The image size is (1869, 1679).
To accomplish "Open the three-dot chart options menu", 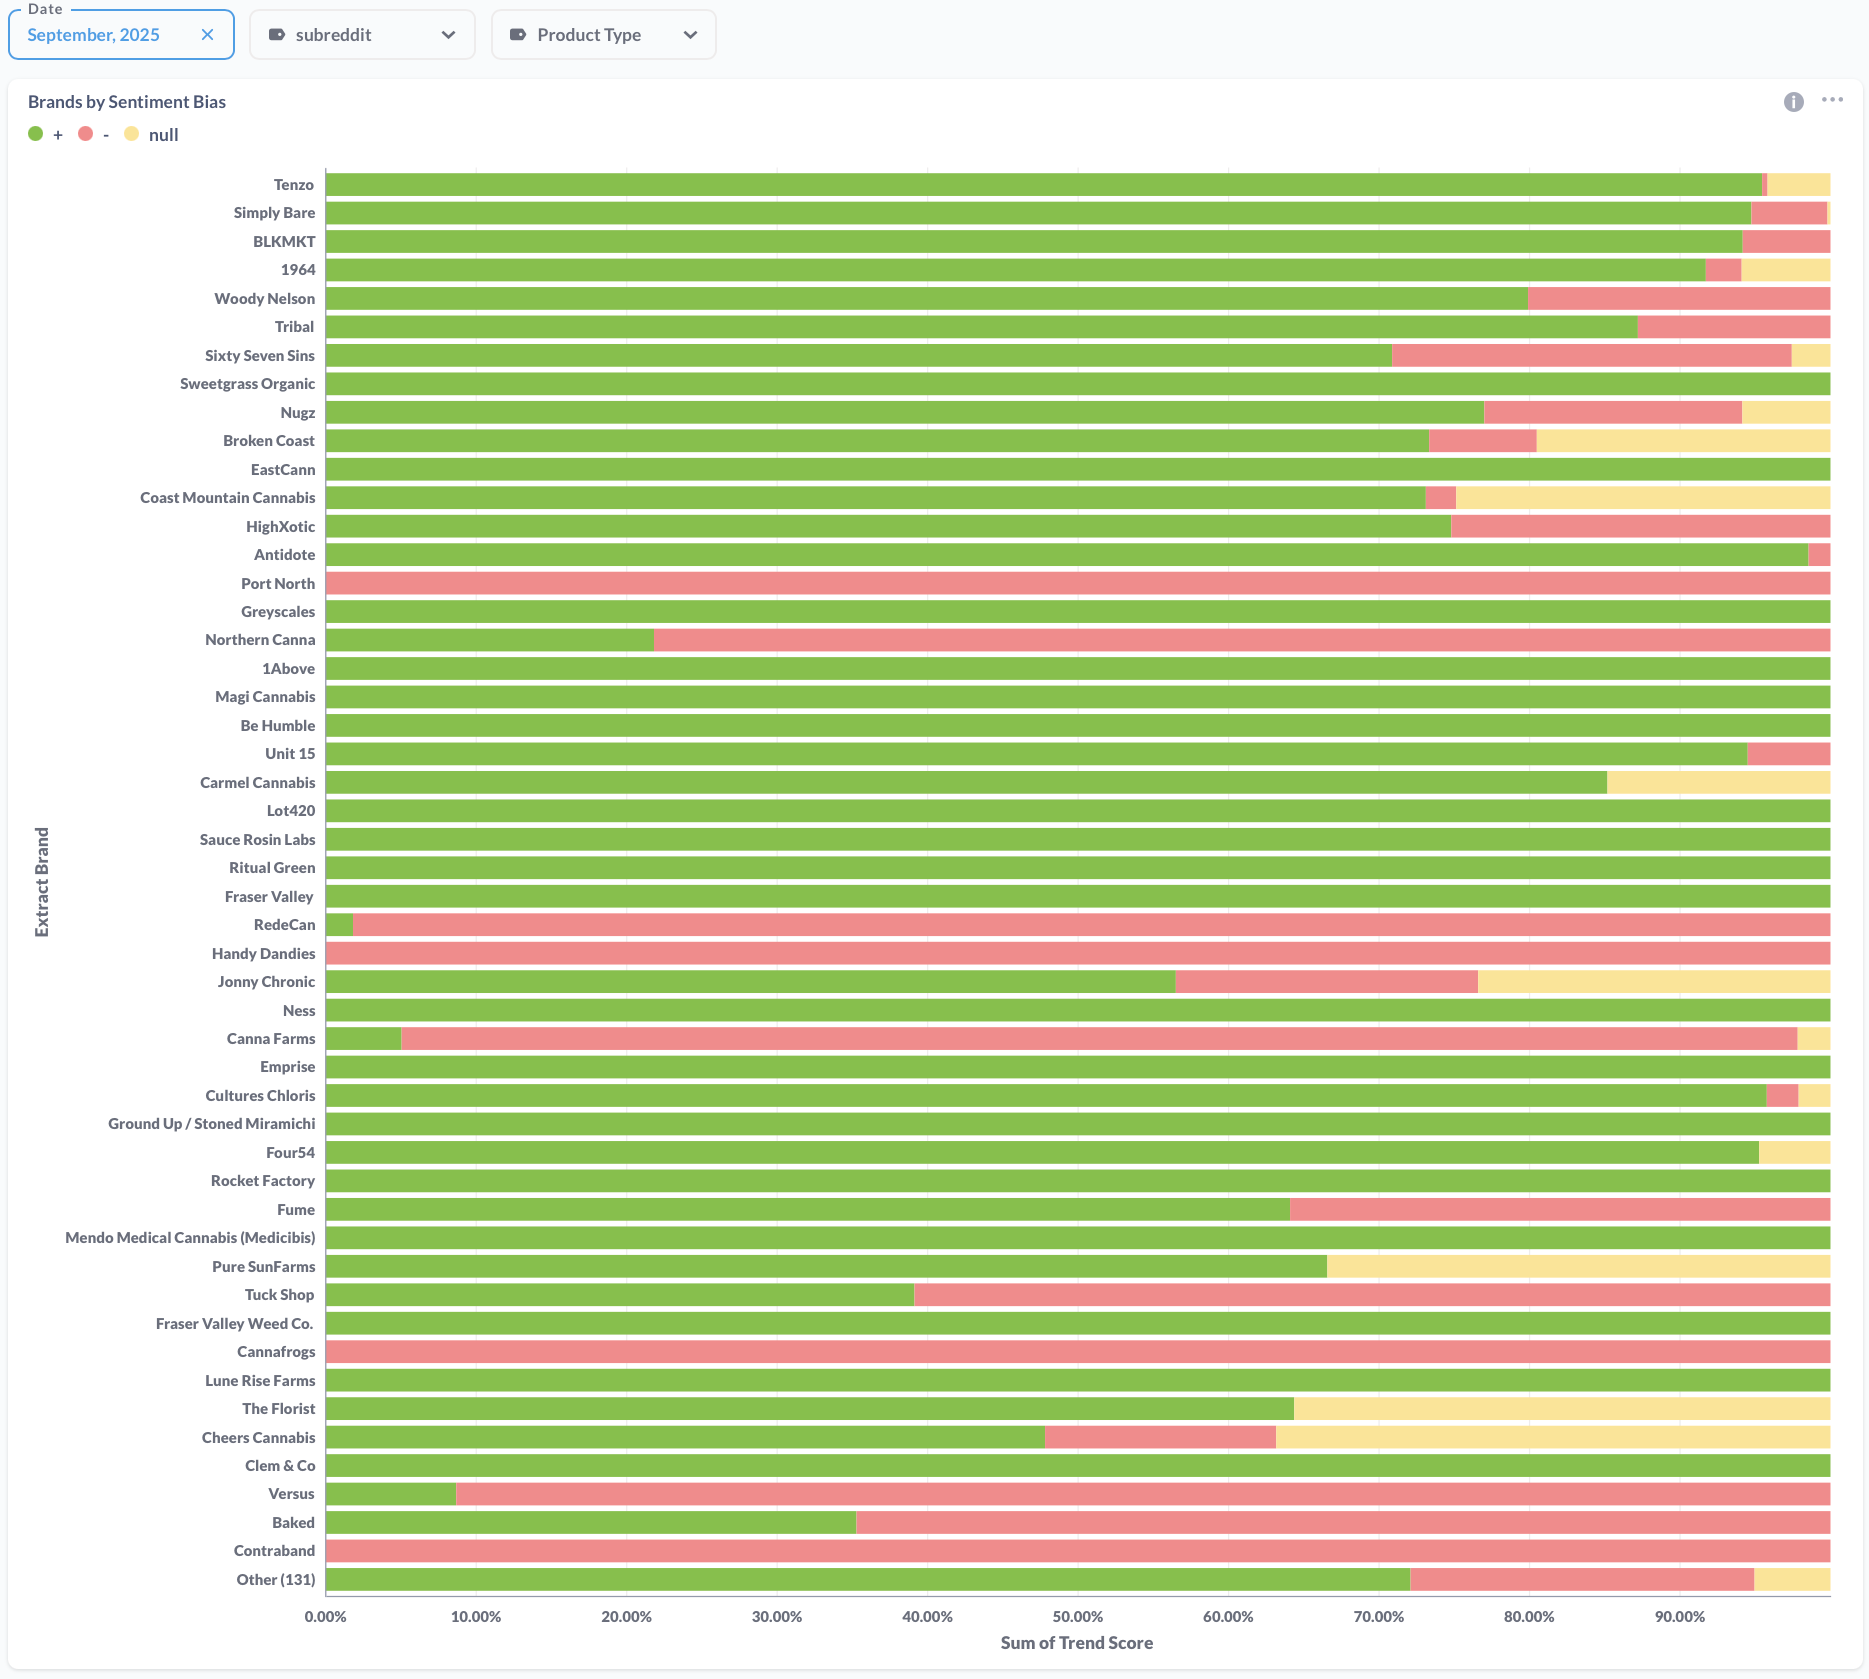I will [x=1832, y=100].
